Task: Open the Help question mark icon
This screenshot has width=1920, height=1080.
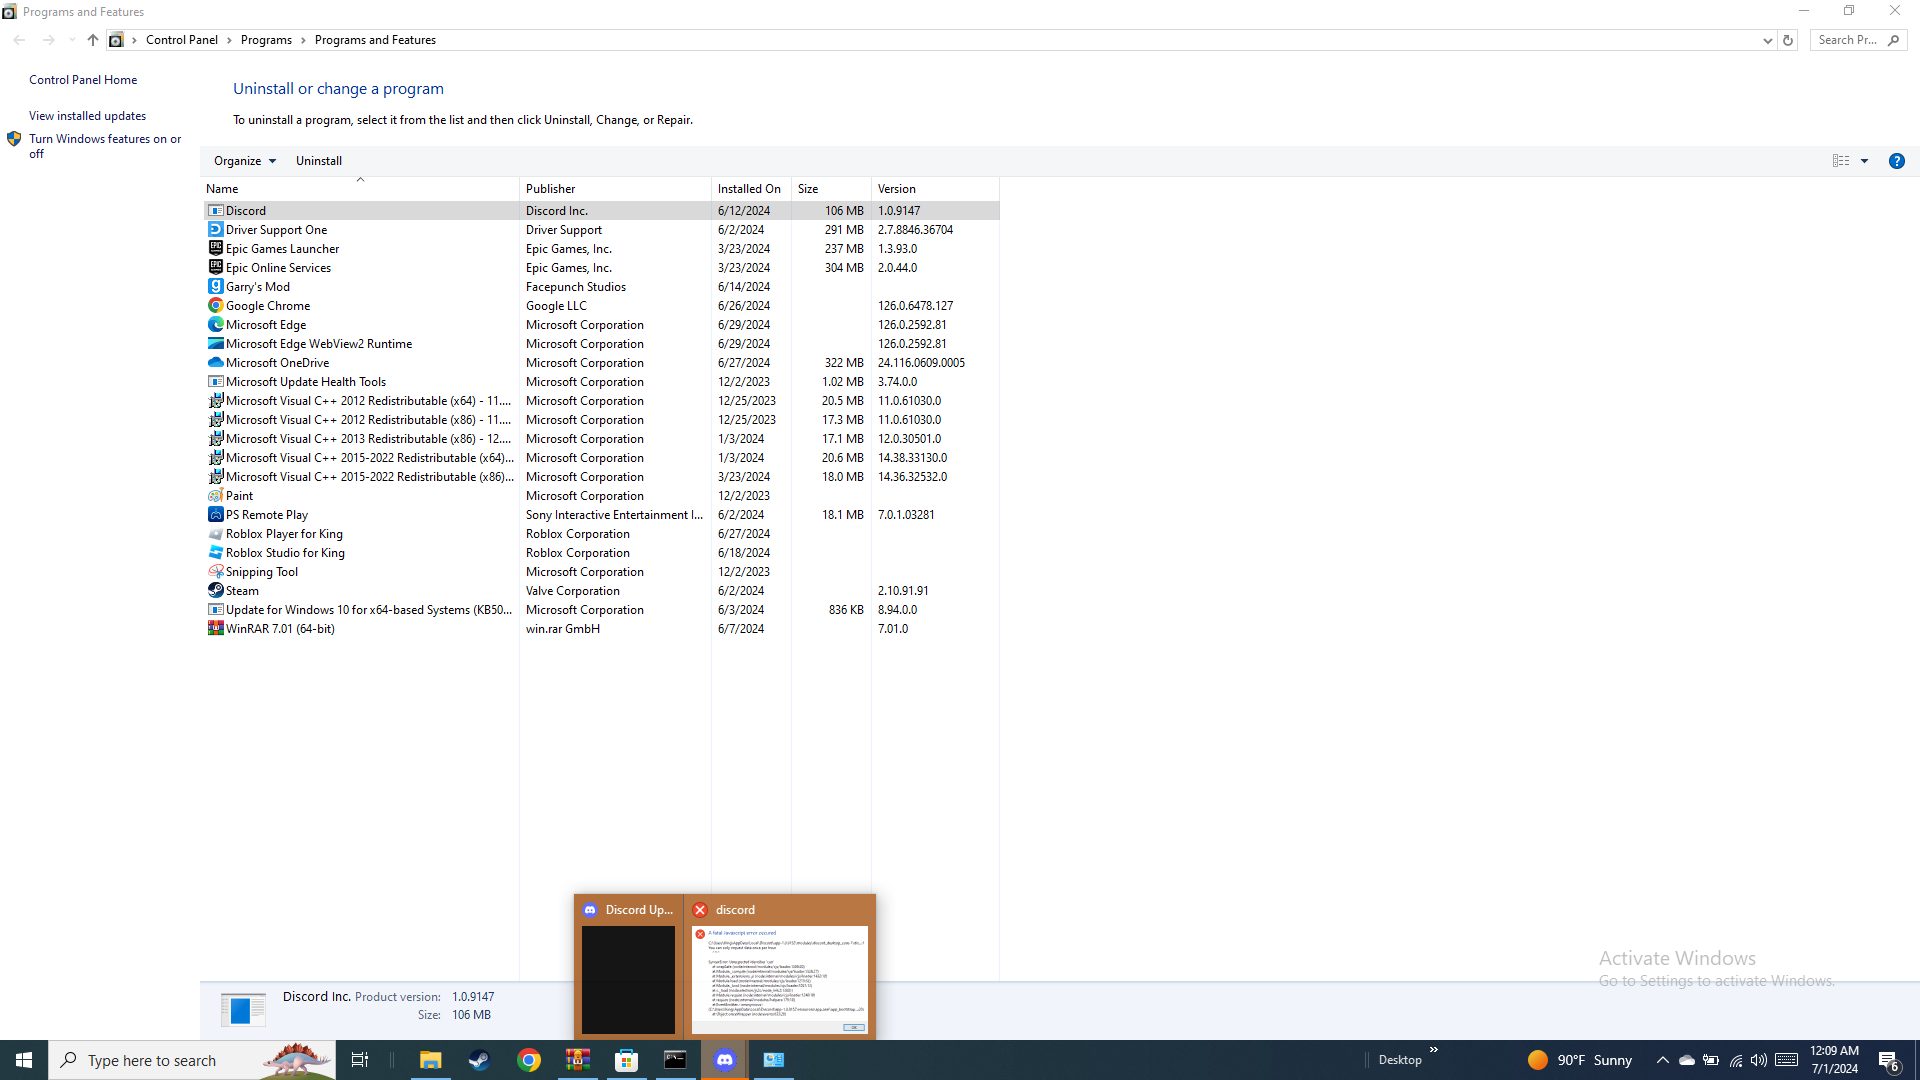Action: pos(1896,161)
